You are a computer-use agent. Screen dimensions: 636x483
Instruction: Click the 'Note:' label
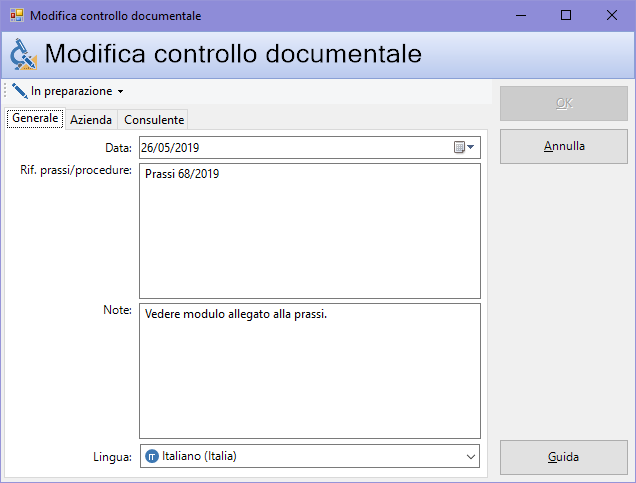[117, 310]
